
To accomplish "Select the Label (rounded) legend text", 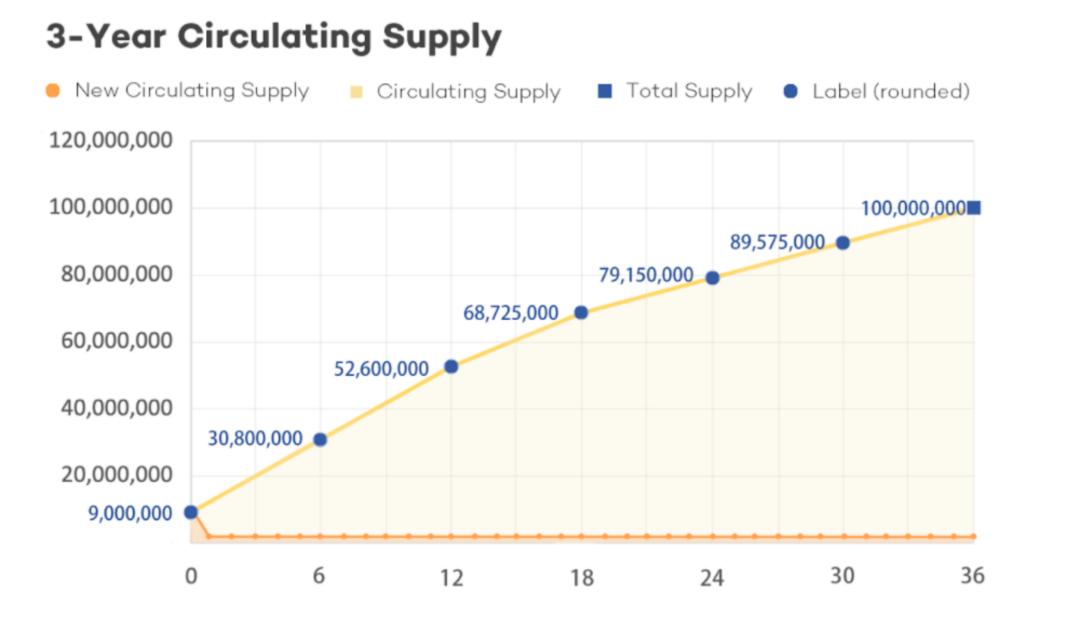I will point(891,91).
